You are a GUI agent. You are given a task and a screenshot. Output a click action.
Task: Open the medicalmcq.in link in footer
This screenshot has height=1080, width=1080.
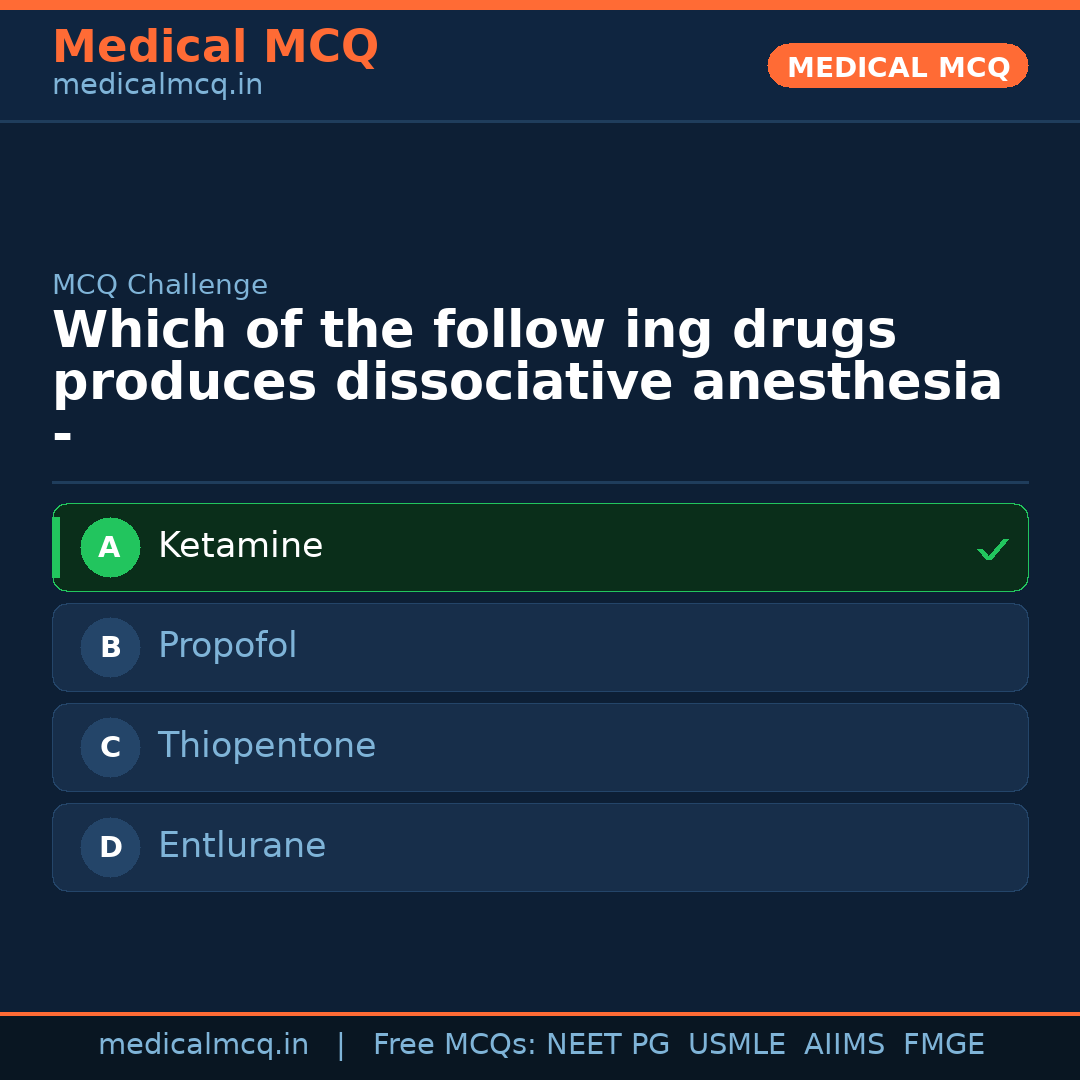[203, 1045]
